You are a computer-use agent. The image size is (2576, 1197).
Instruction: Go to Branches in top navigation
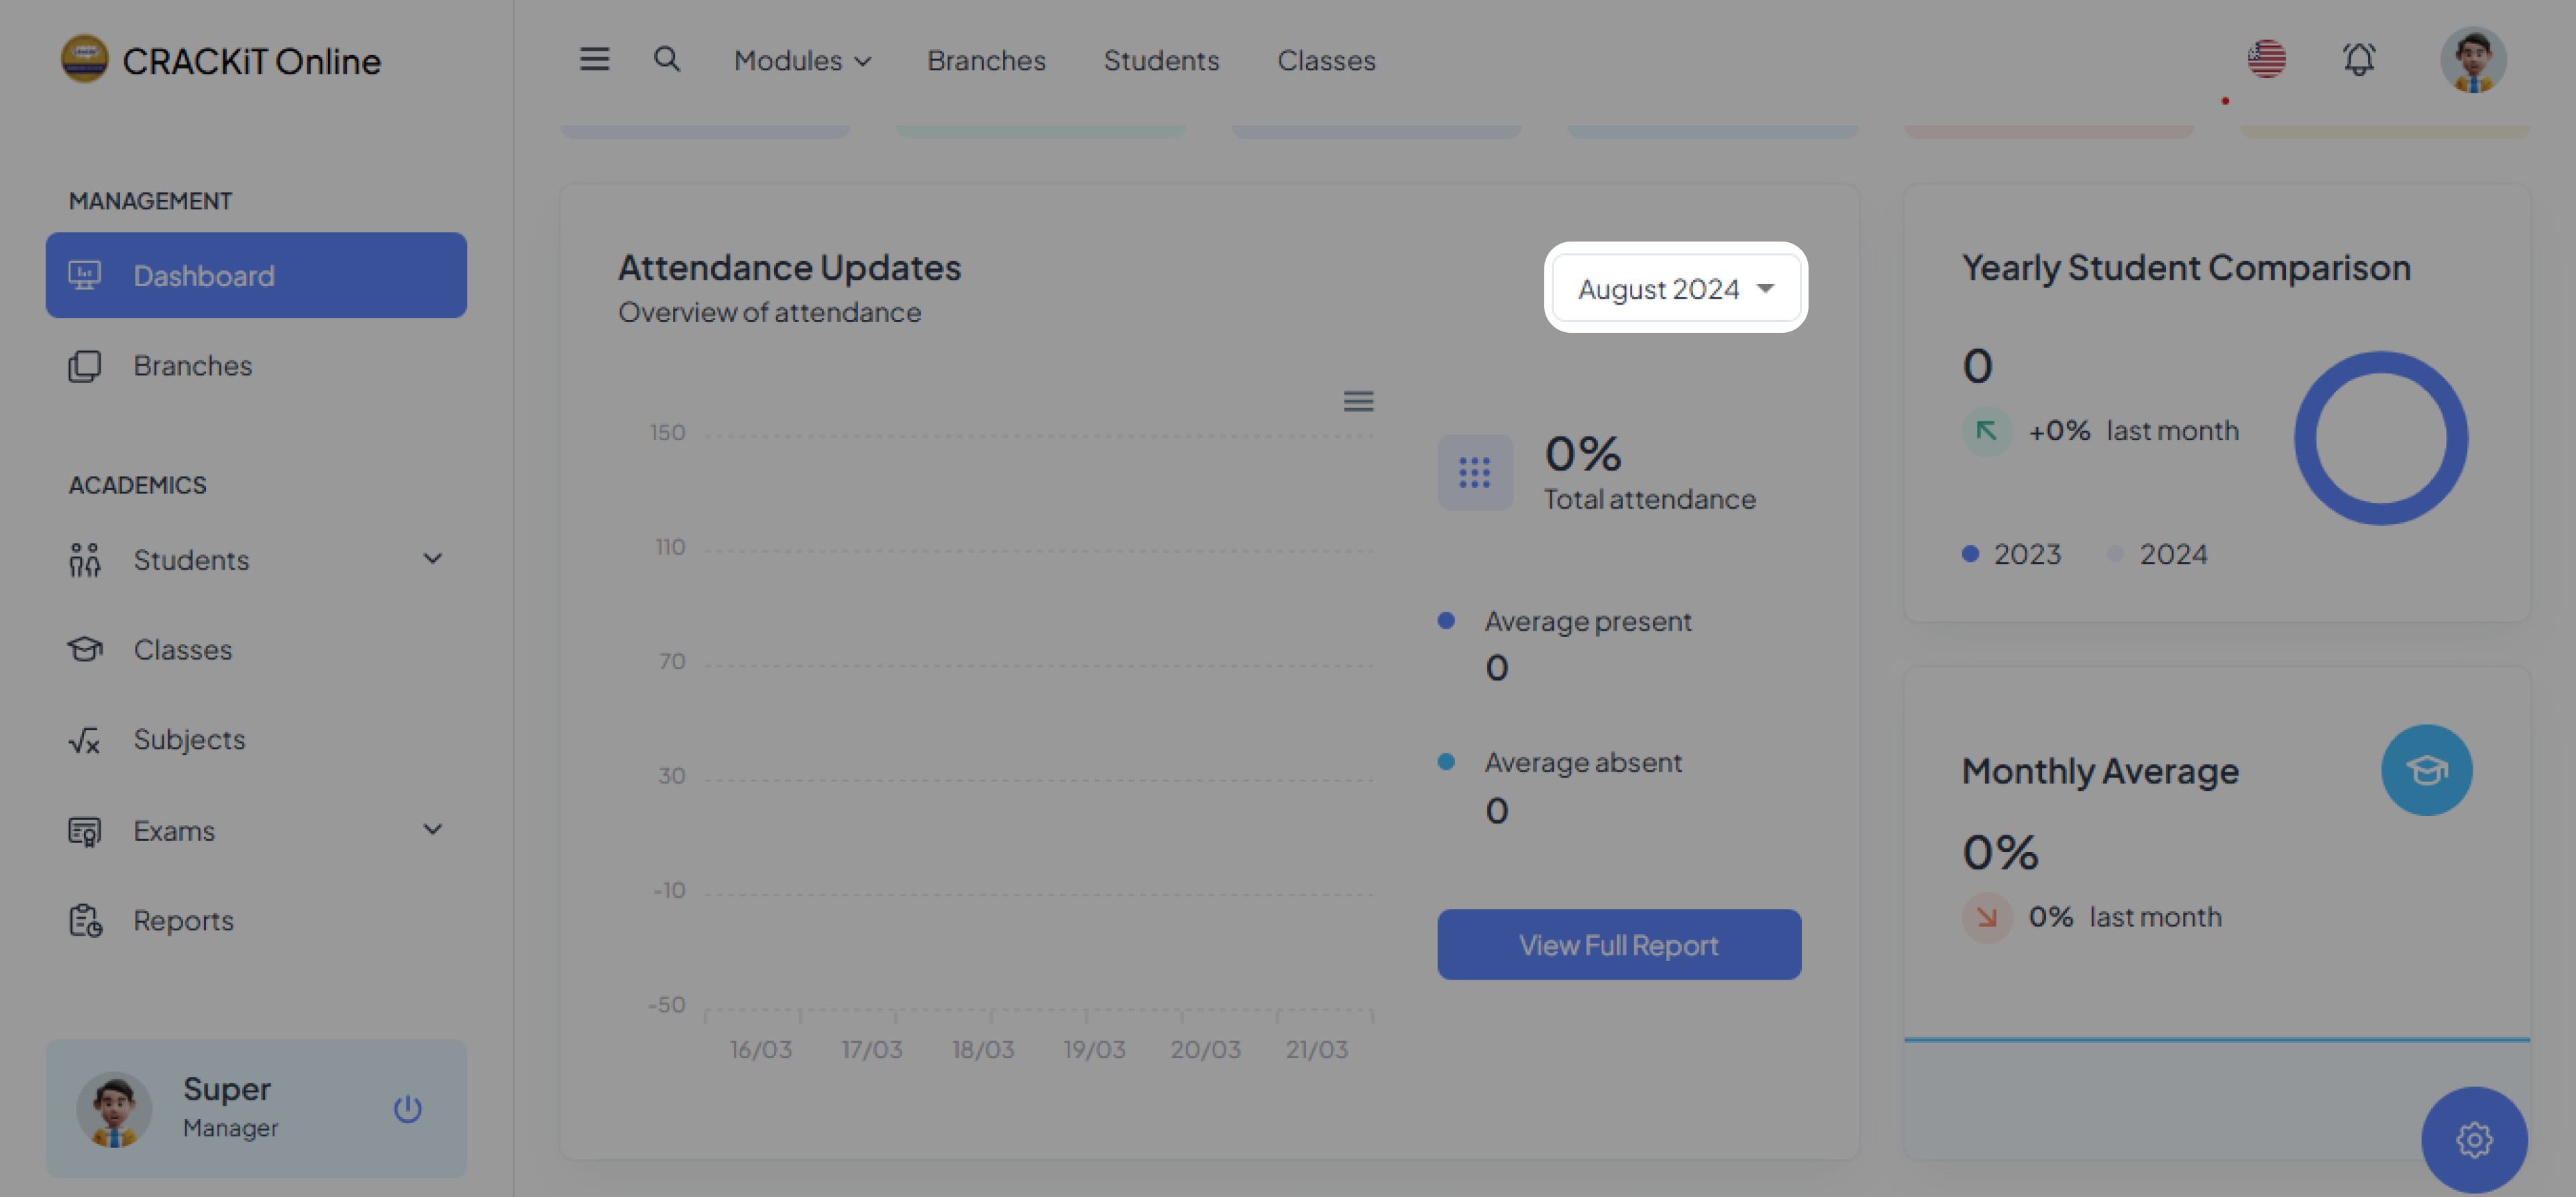(986, 60)
